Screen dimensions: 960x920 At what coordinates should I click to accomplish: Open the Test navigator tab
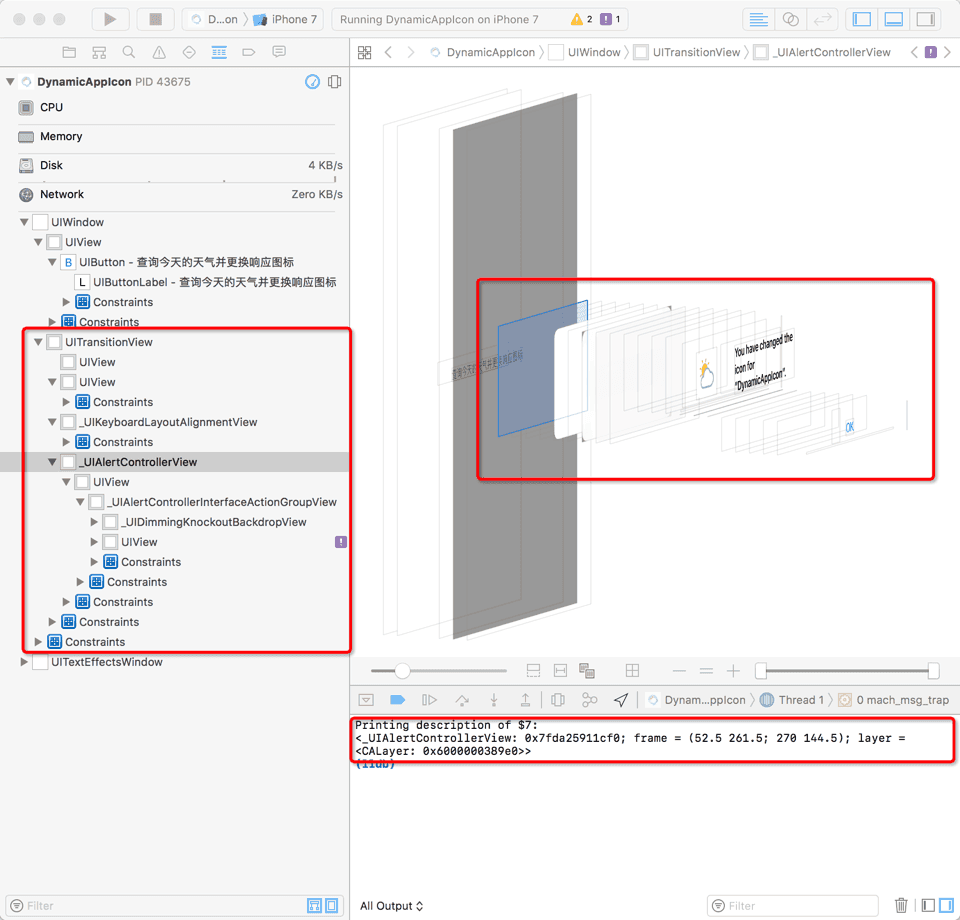(189, 52)
